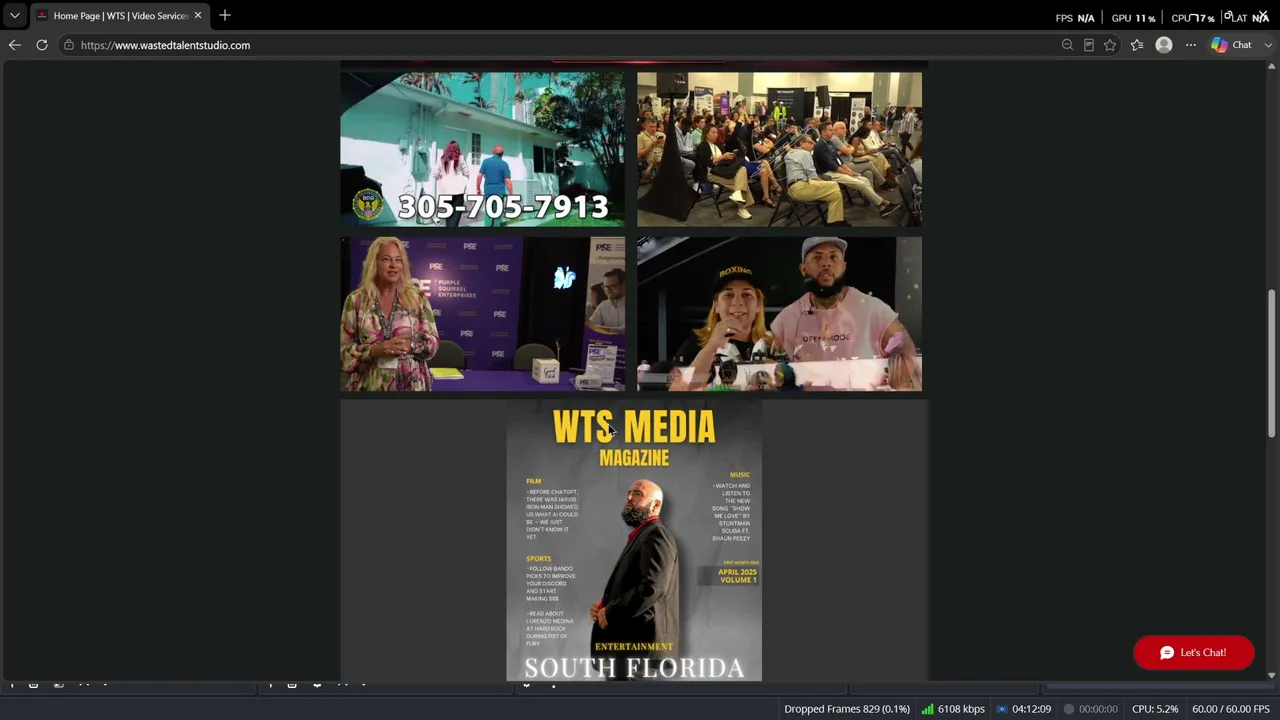This screenshot has height=720, width=1280.
Task: Go back to the previous page
Action: click(x=14, y=45)
